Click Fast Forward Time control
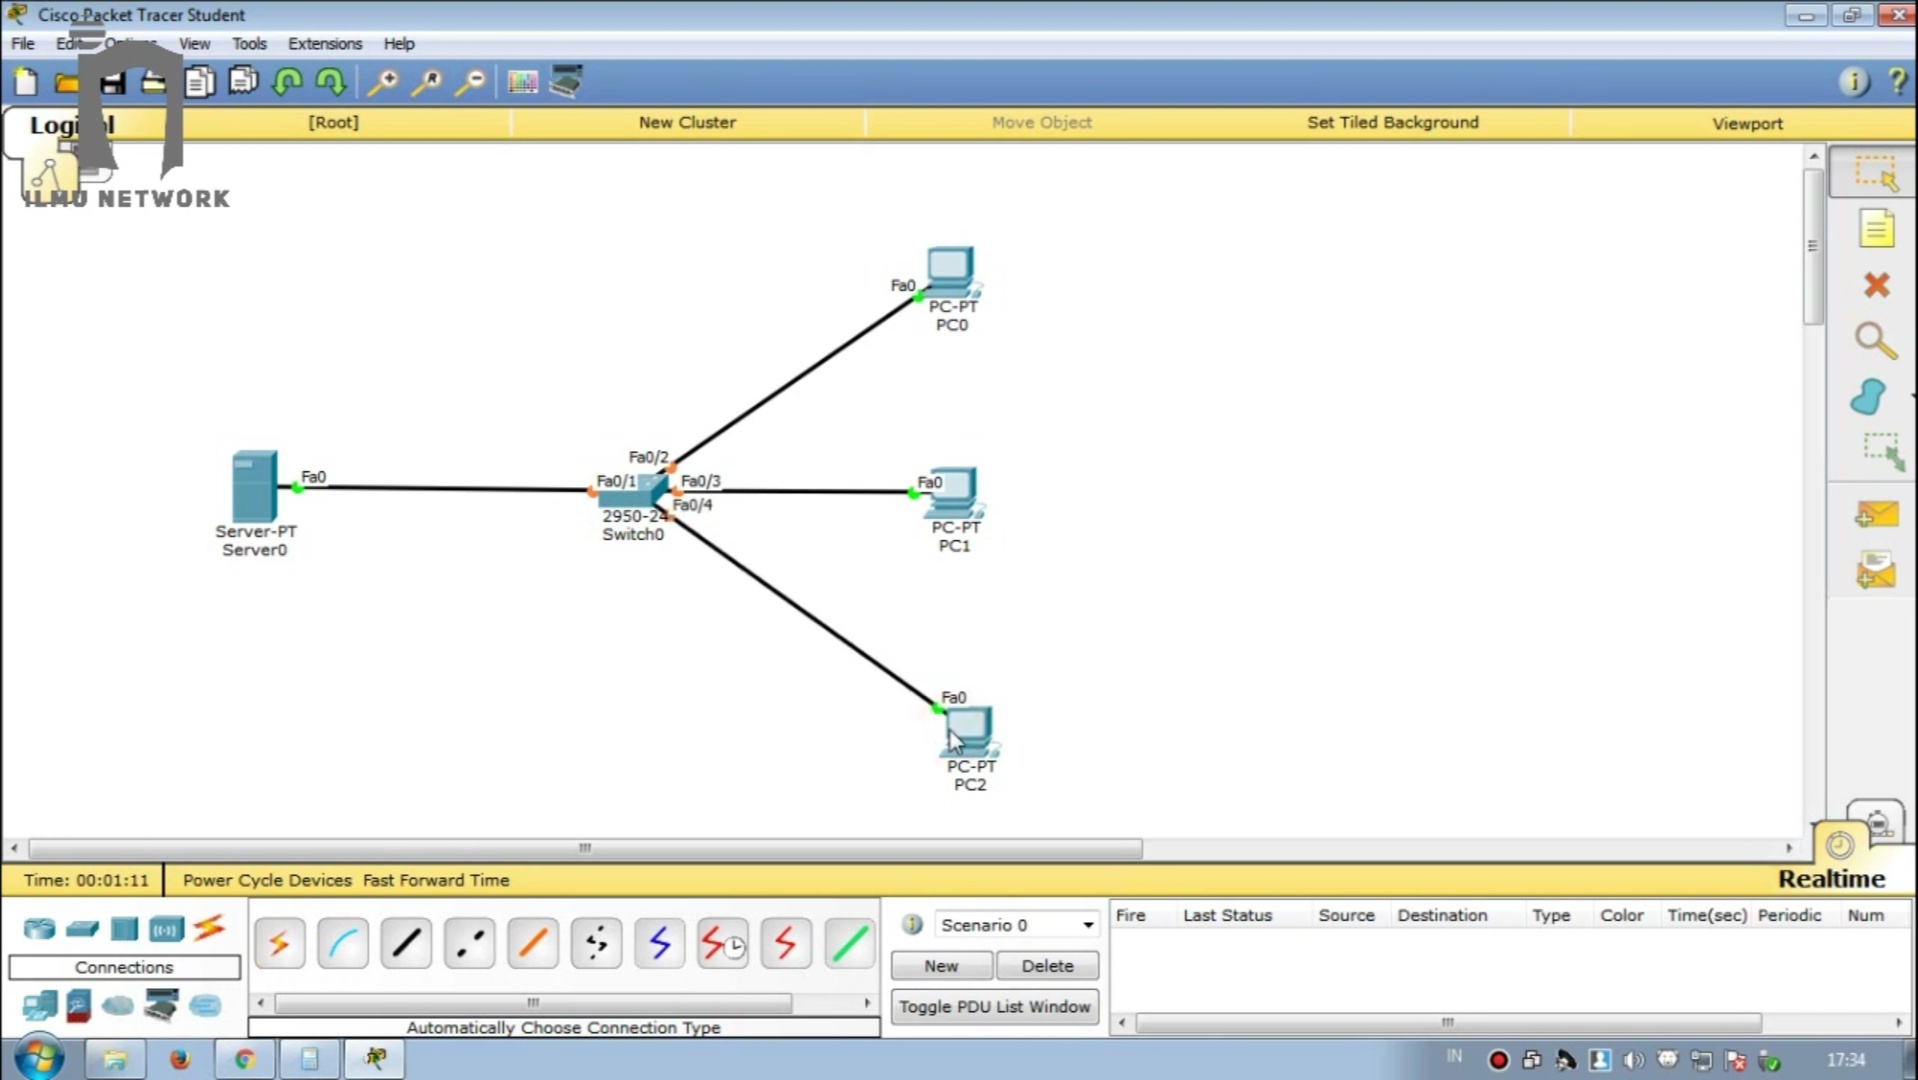Viewport: 1918px width, 1080px height. click(x=436, y=880)
